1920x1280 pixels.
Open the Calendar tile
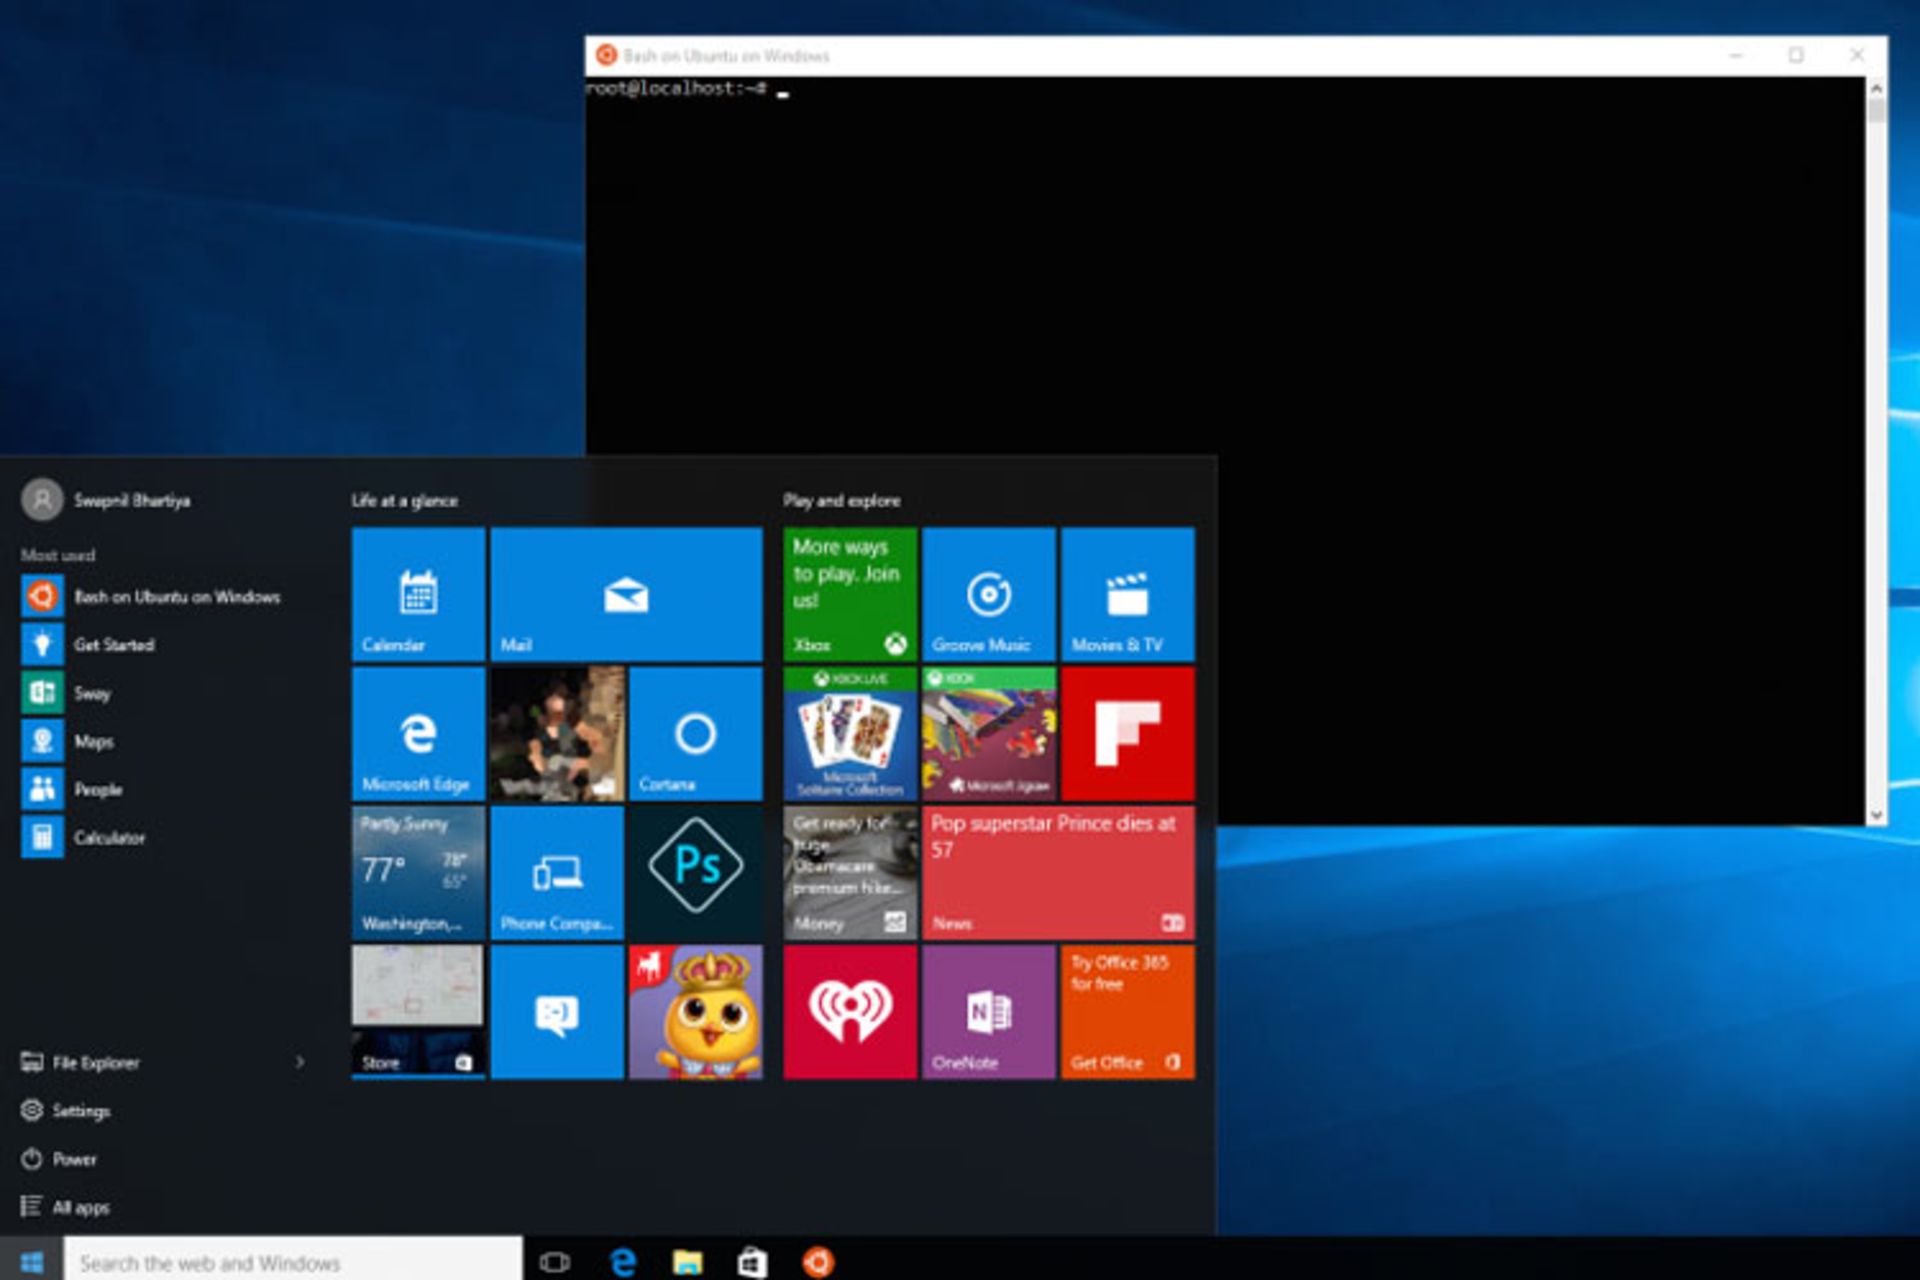coord(418,594)
